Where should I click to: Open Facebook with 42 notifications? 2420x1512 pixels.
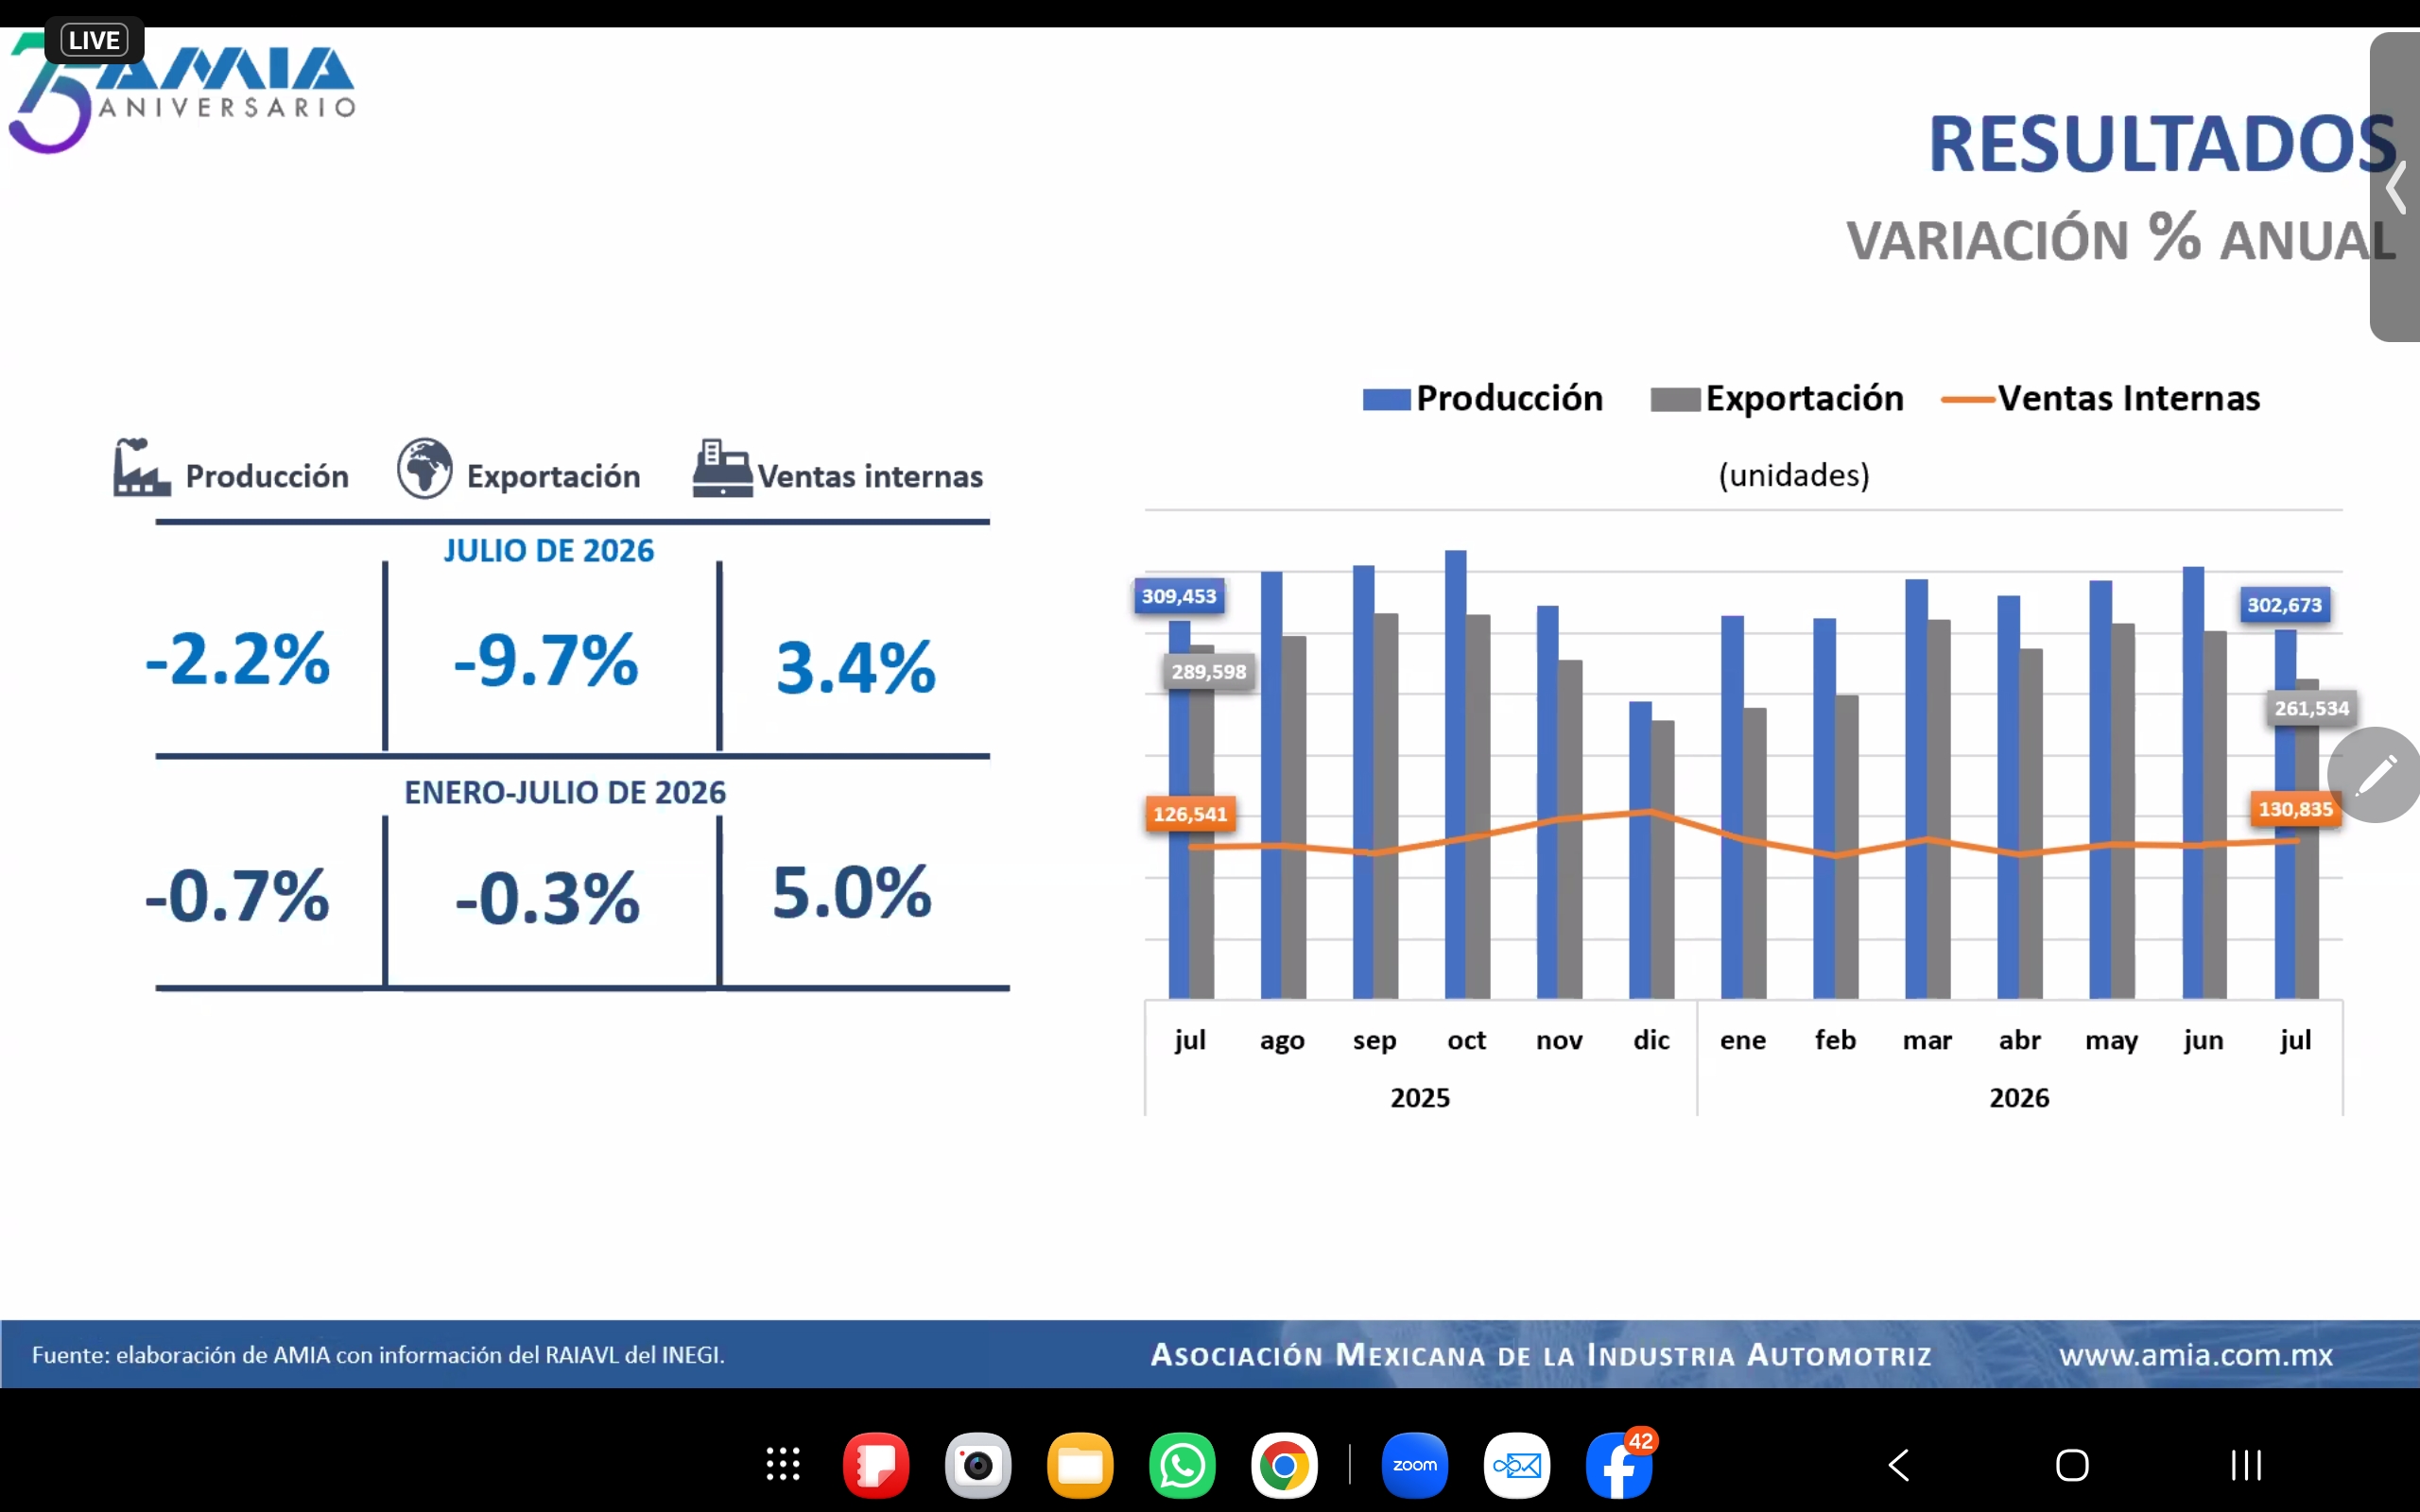coord(1620,1463)
